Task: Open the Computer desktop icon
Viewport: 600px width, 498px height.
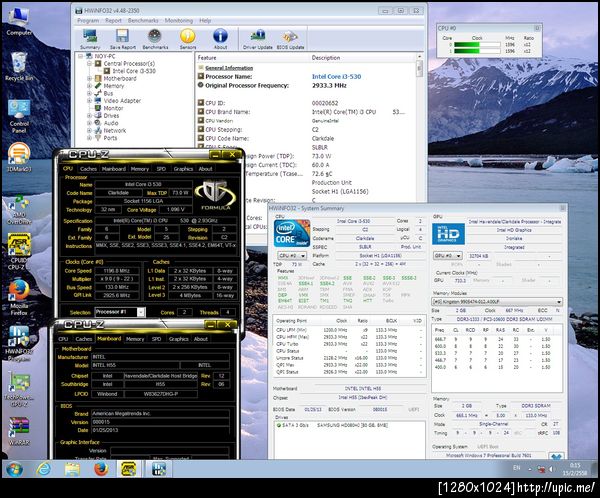Action: coord(19,22)
